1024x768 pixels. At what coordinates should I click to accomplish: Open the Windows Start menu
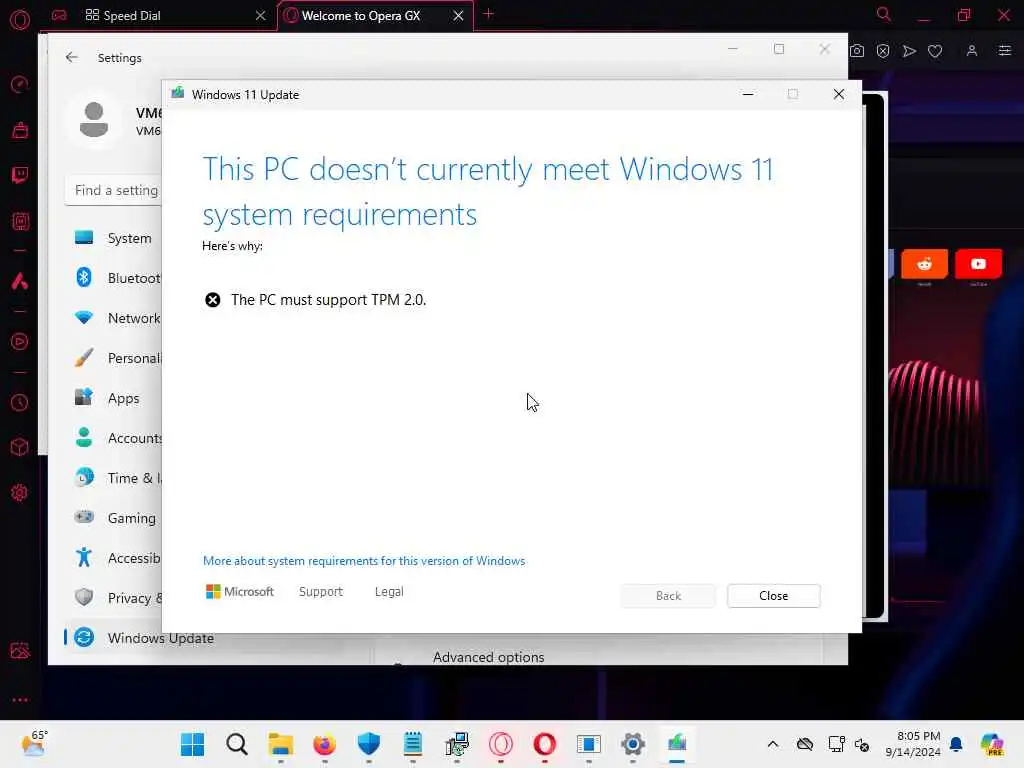click(193, 744)
